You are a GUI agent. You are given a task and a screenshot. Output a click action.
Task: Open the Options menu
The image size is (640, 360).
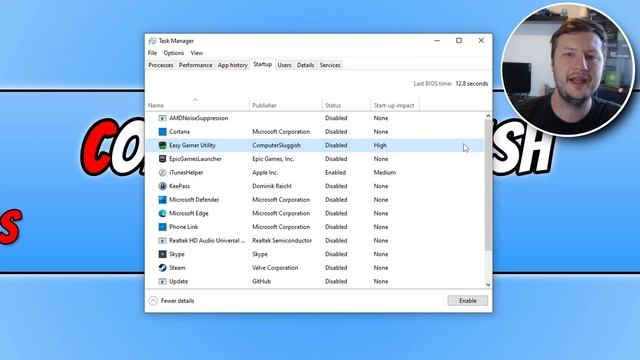coord(174,53)
